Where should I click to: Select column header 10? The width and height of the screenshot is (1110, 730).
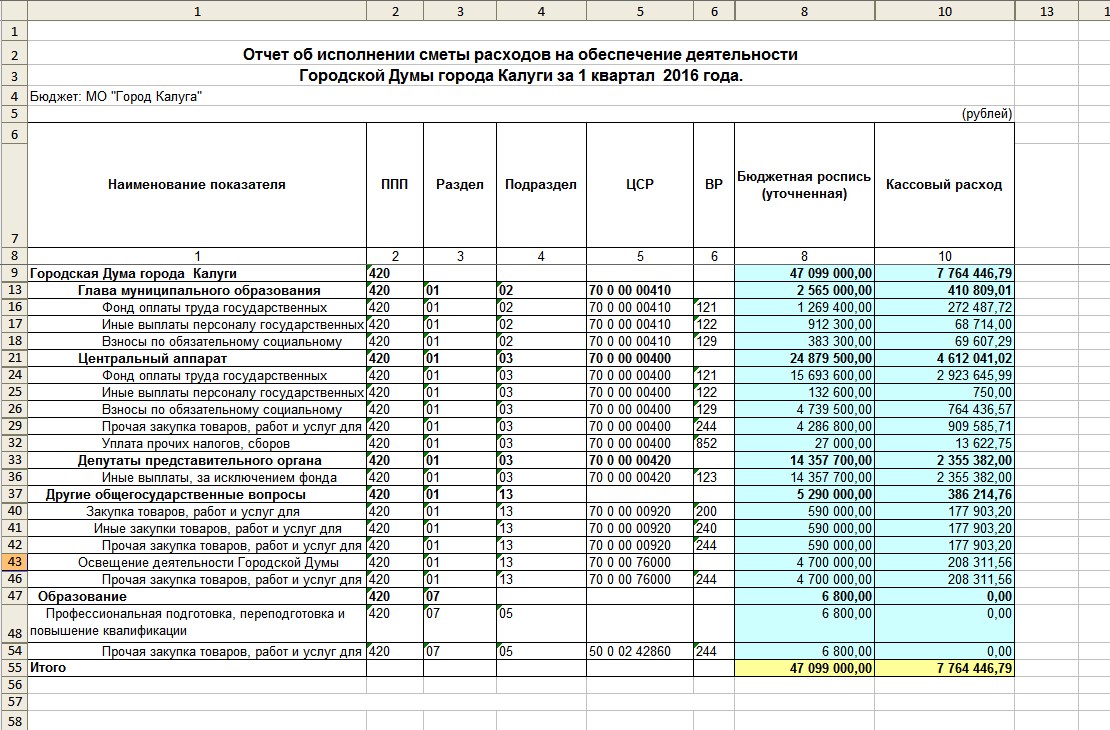(944, 11)
